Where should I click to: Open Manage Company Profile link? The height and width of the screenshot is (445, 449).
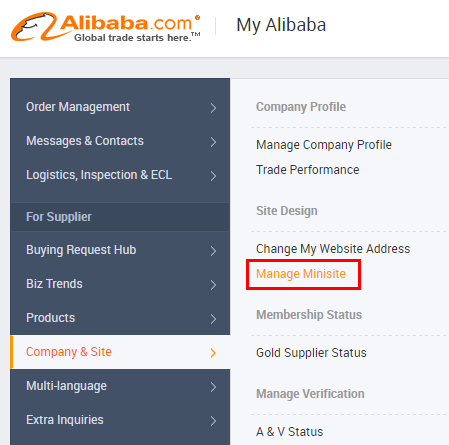[324, 145]
